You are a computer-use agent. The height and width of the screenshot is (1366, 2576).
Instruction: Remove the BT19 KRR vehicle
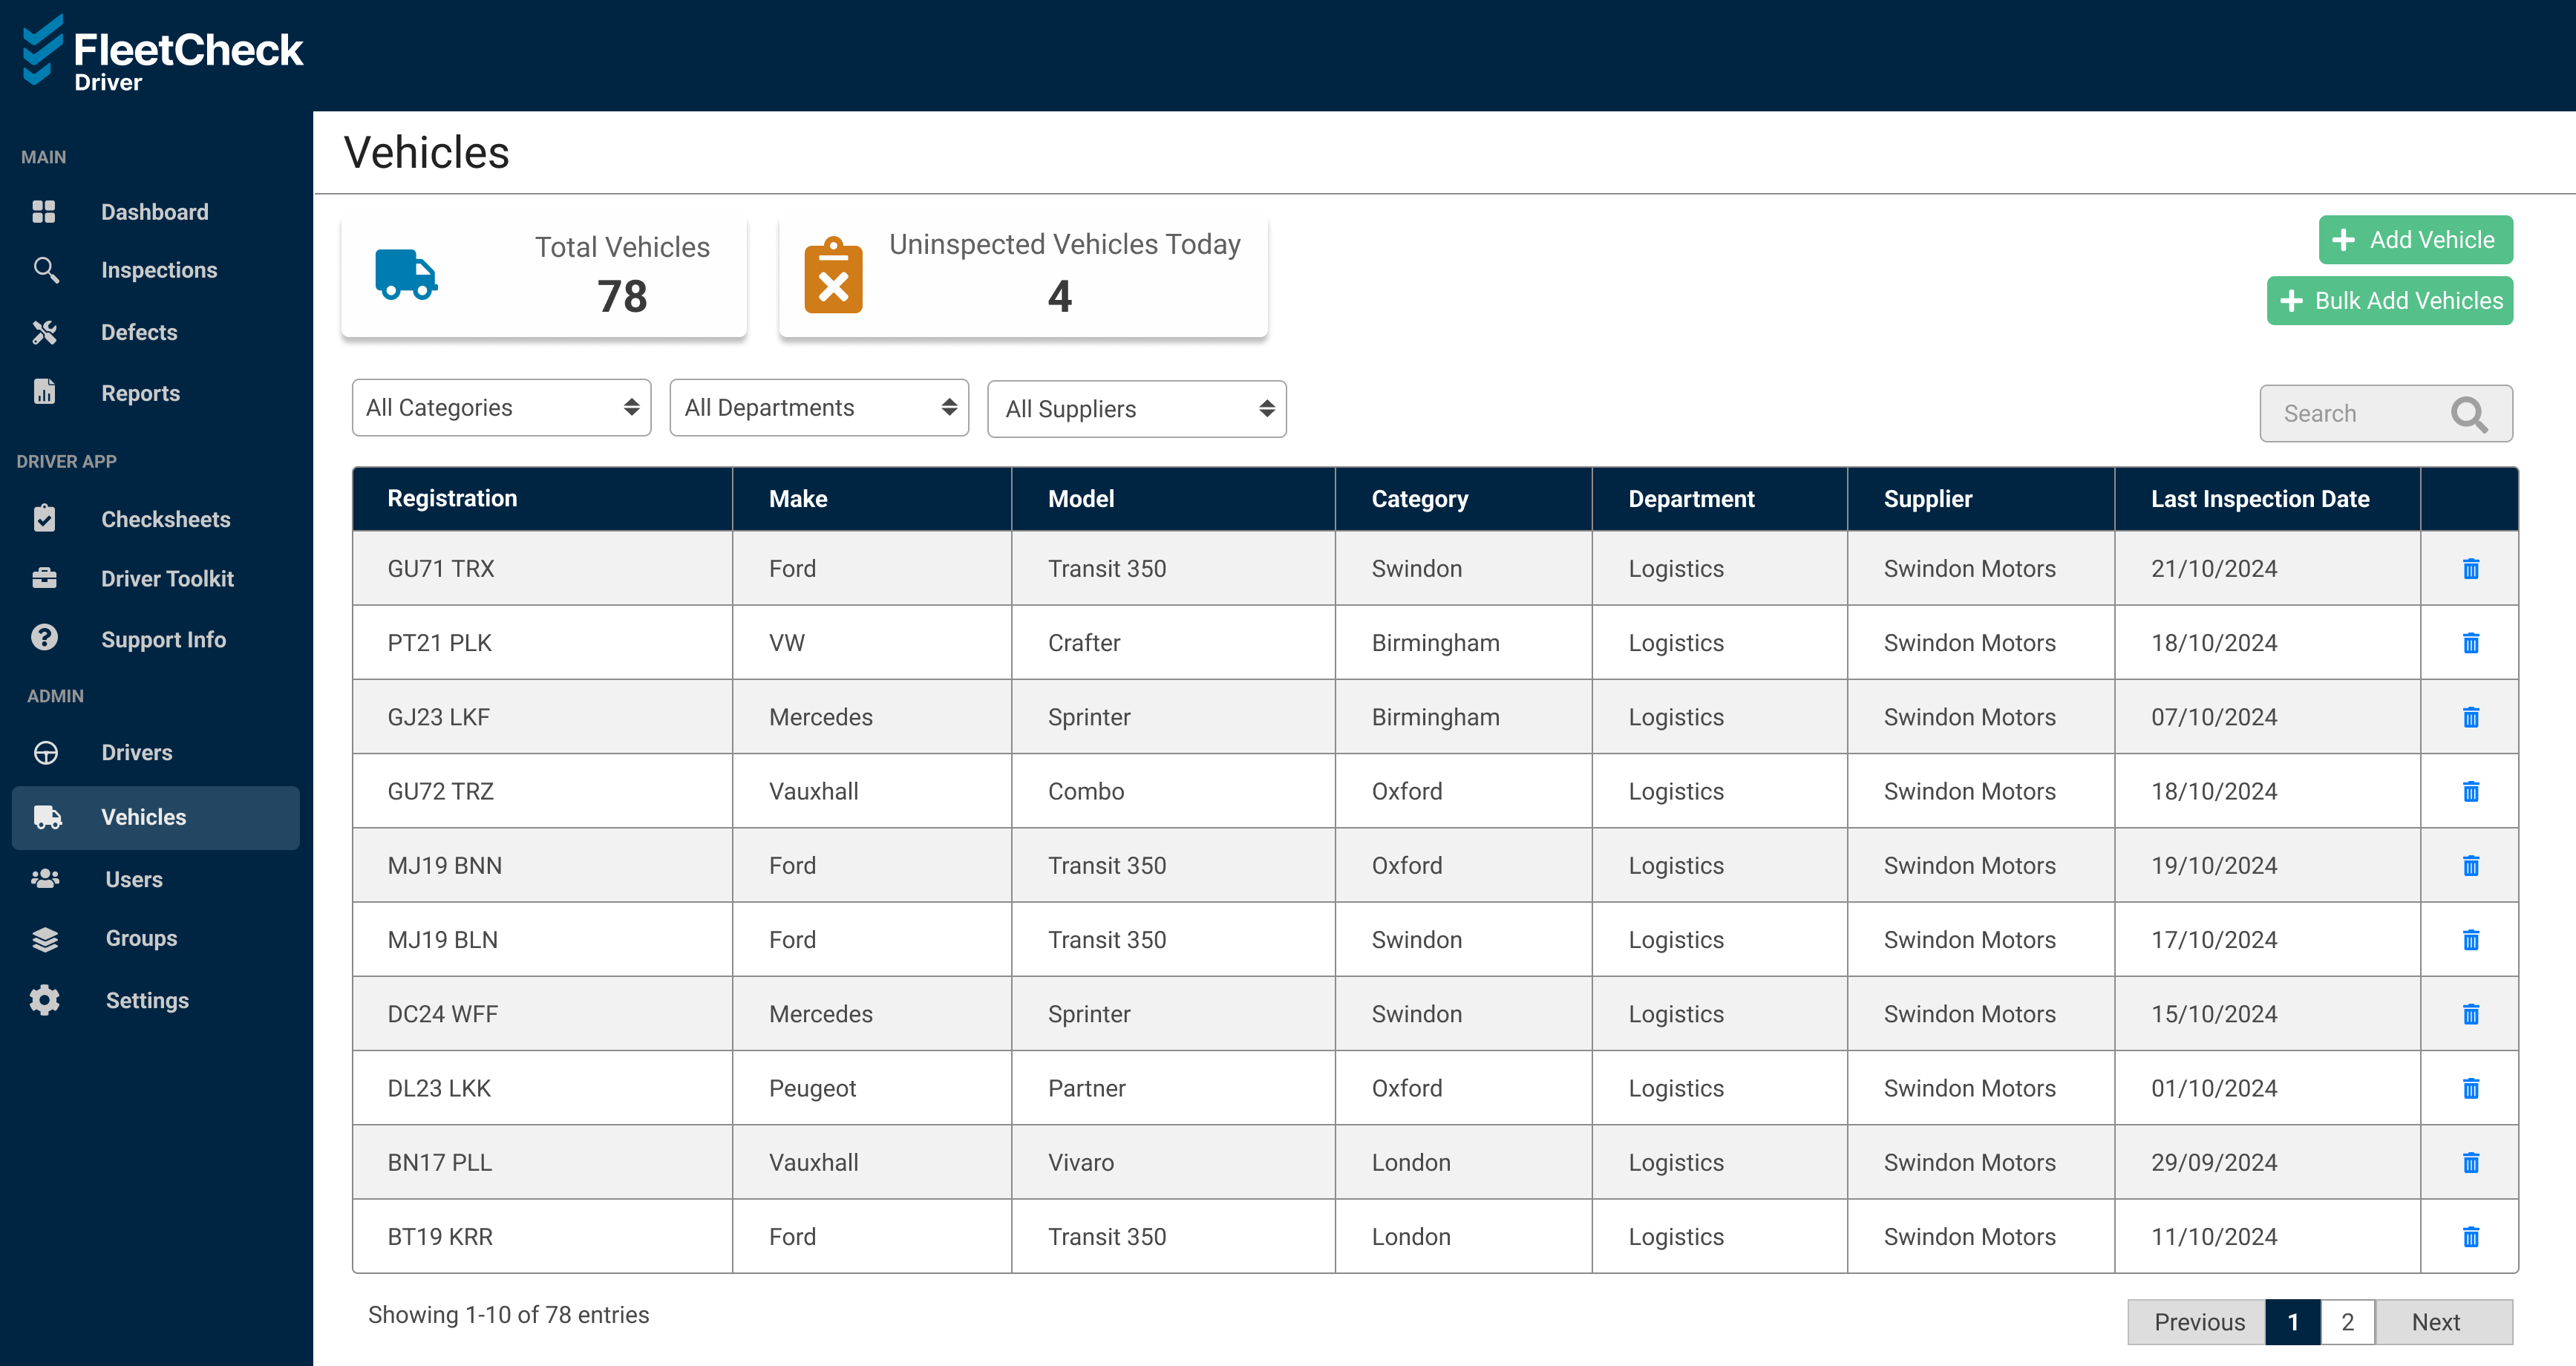[2470, 1237]
